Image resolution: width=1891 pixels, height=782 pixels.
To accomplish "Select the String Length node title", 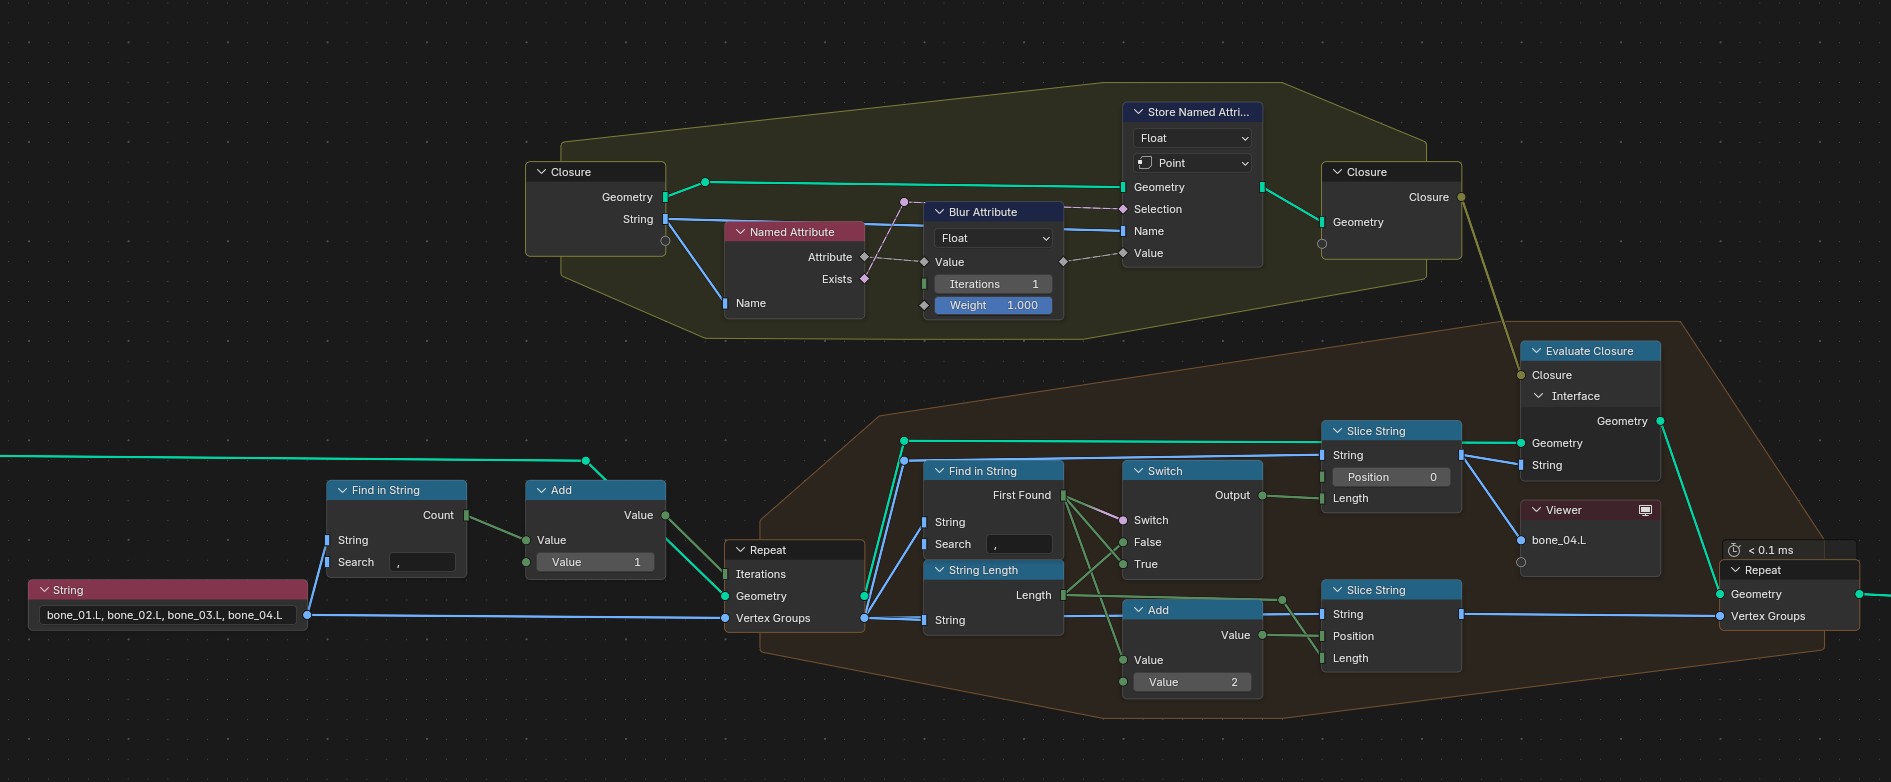I will pyautogui.click(x=983, y=570).
